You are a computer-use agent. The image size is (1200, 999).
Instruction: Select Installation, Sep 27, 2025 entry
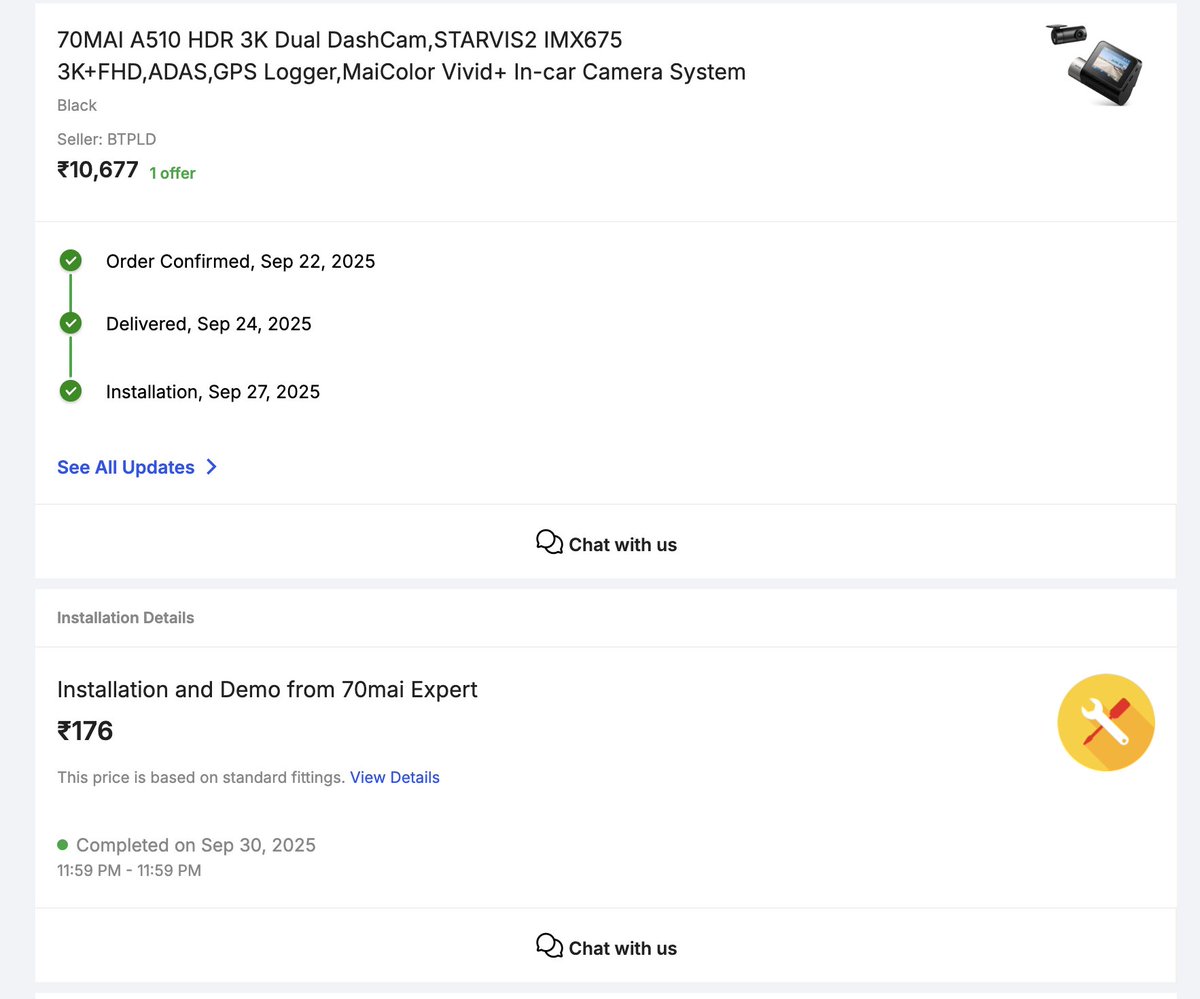213,392
